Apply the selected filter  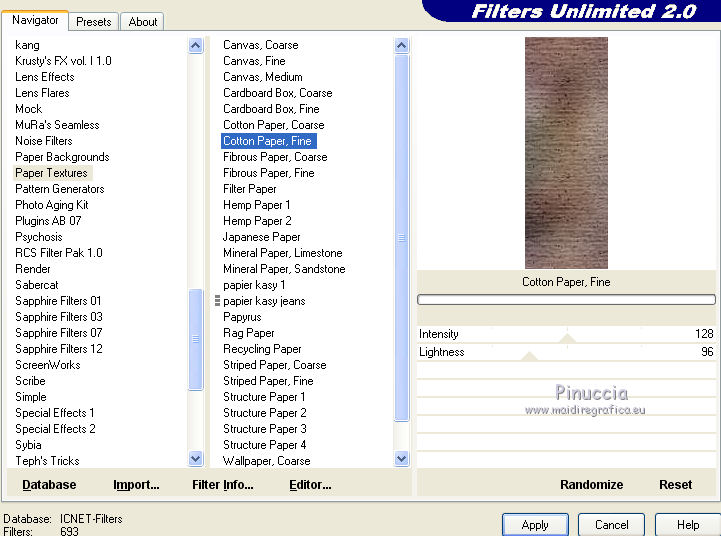point(535,525)
